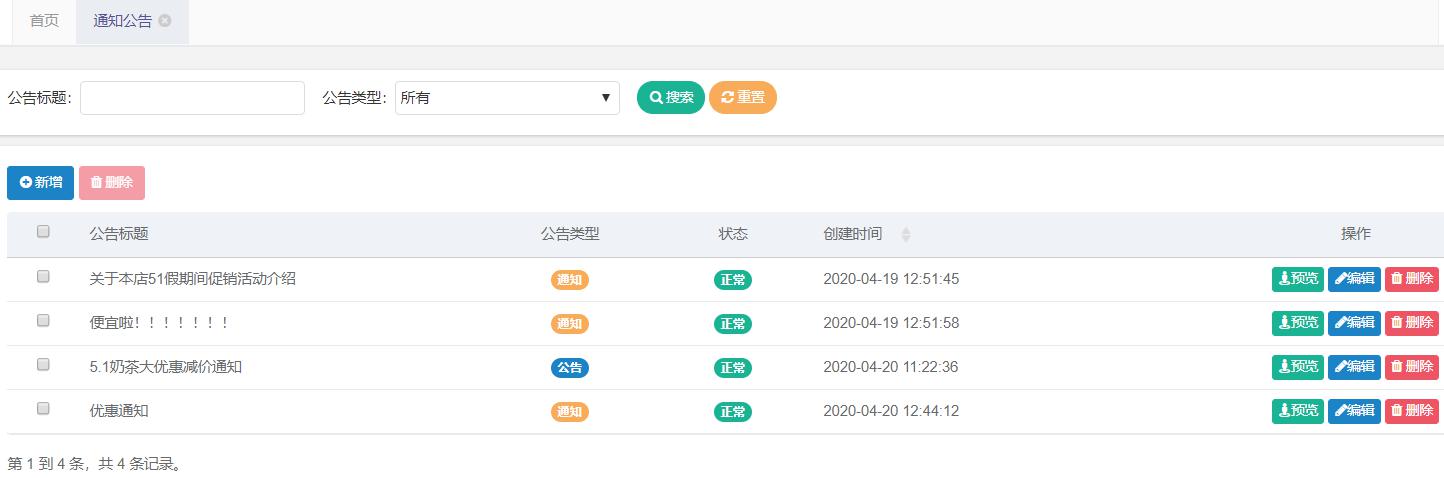The width and height of the screenshot is (1444, 478).
Task: Click the 通知 badge in 便宜啦 row
Action: [x=570, y=324]
